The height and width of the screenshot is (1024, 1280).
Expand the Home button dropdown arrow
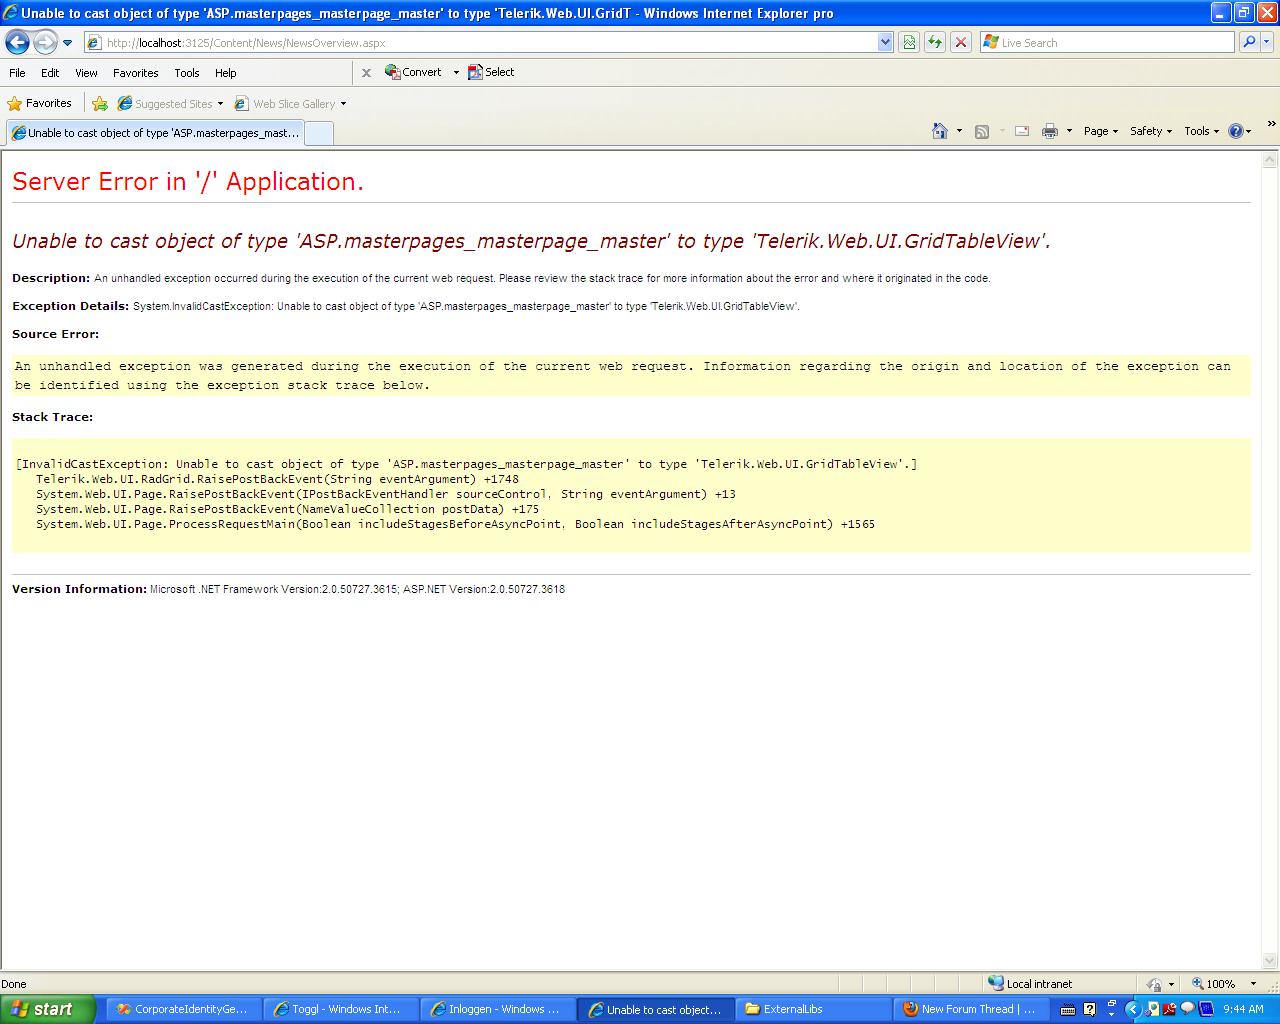[x=959, y=131]
